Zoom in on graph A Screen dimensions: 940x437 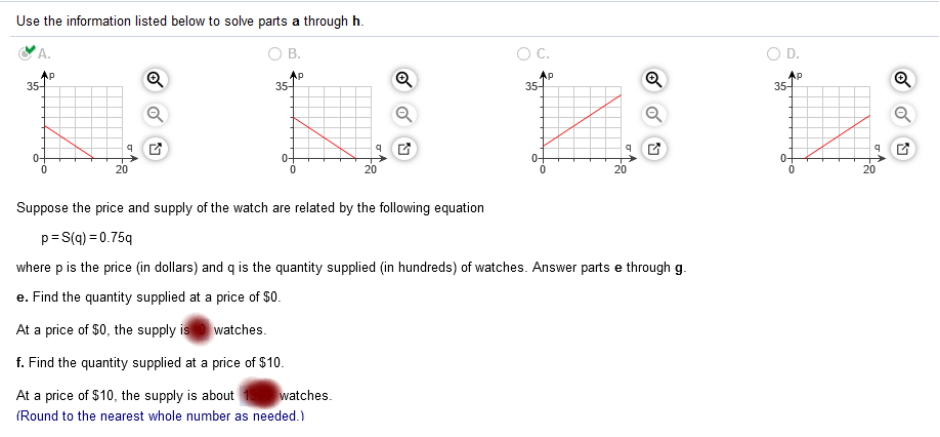154,79
